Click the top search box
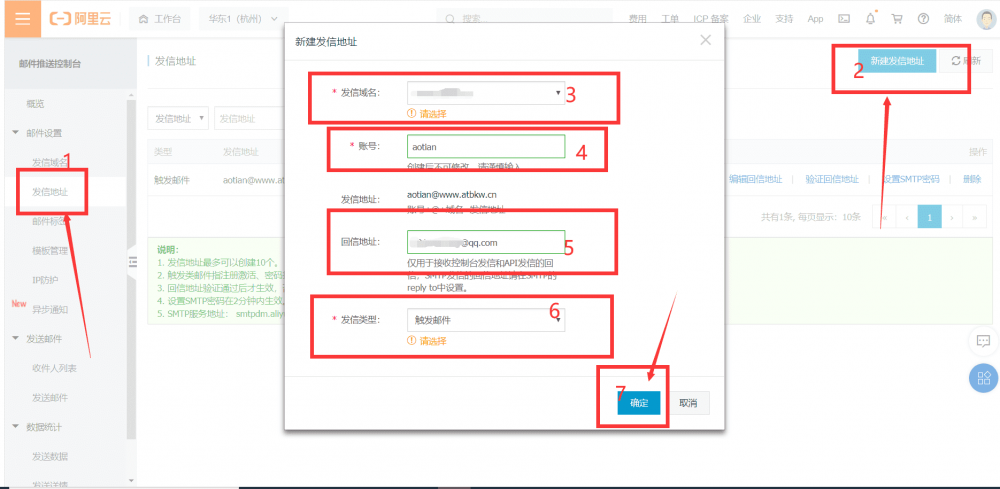The image size is (1000, 489). coord(523,19)
